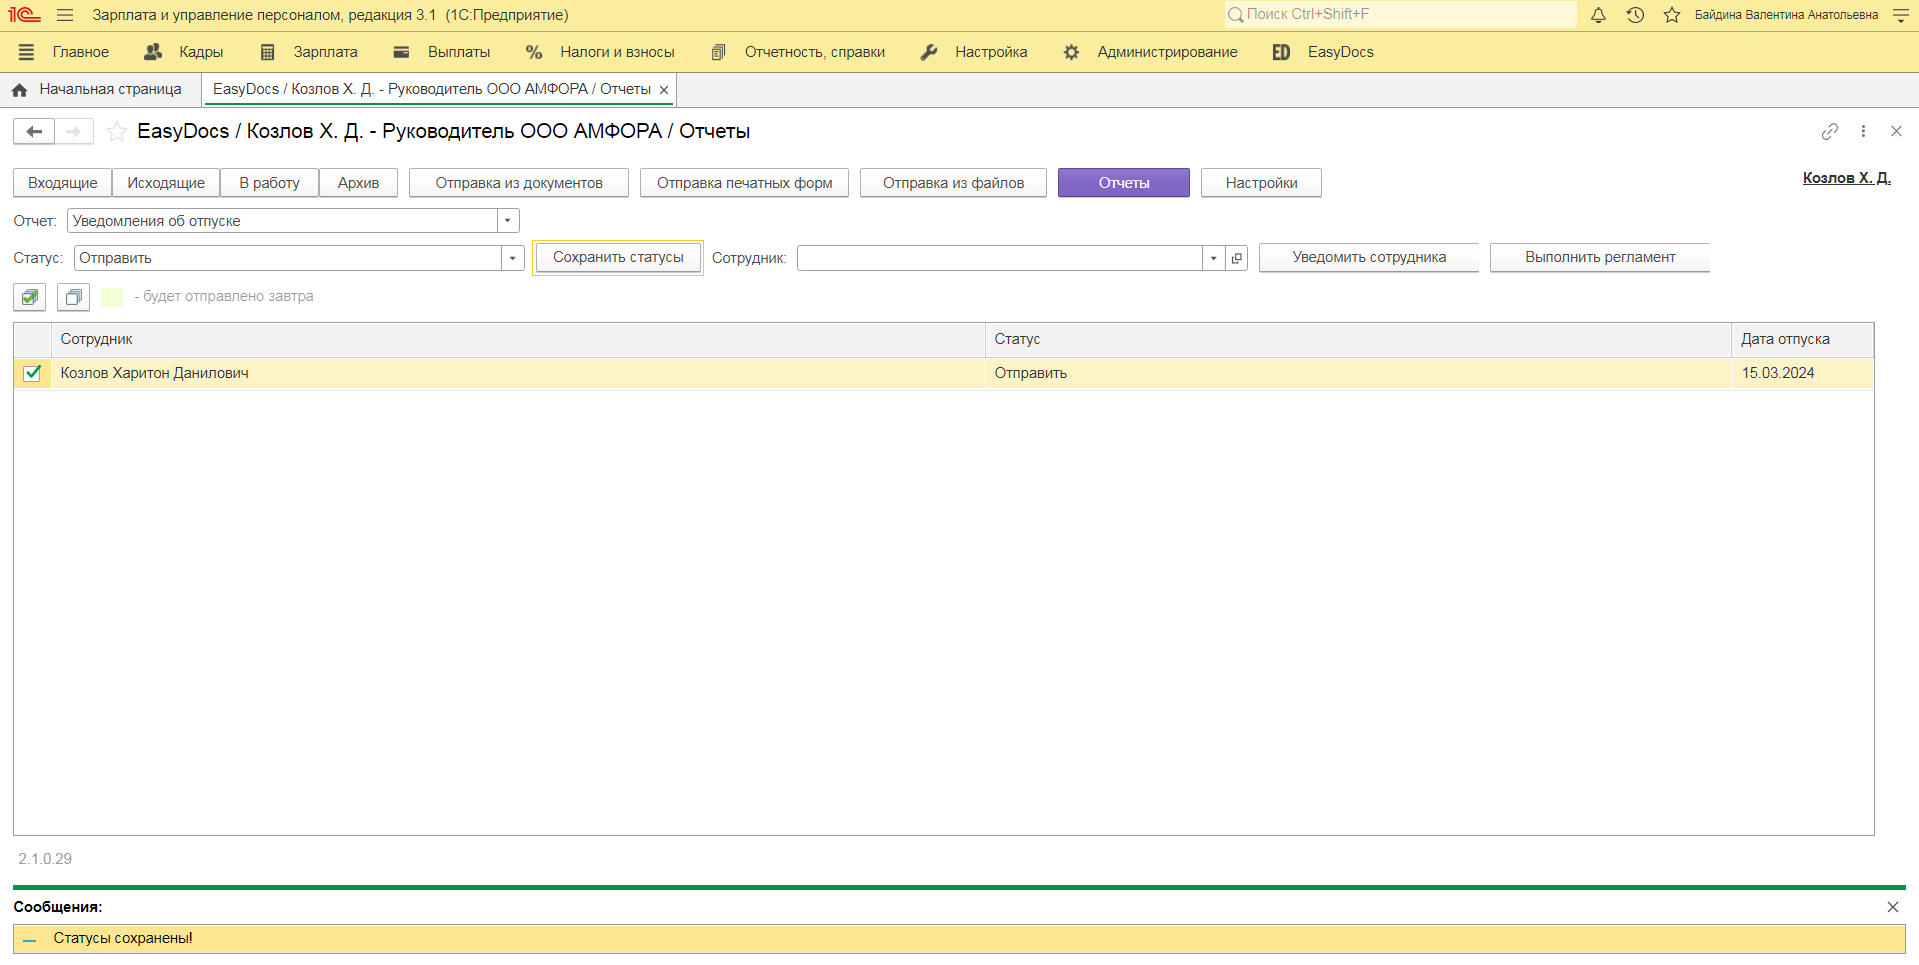The height and width of the screenshot is (965, 1919).
Task: Expand the Сотрудник dropdown list
Action: (x=1214, y=258)
